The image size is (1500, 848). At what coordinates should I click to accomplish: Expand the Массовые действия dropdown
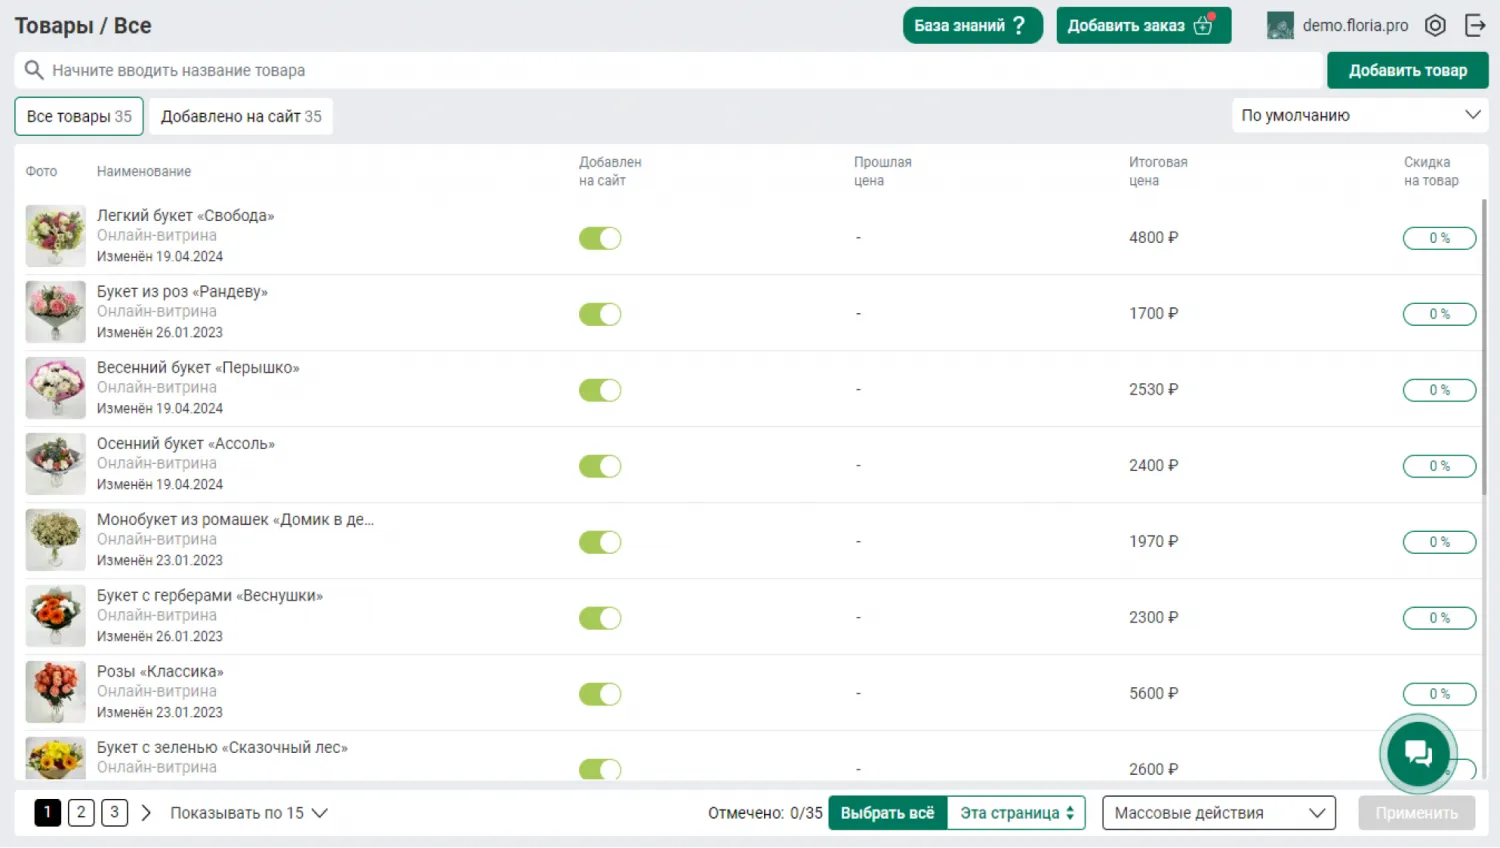click(x=1218, y=813)
